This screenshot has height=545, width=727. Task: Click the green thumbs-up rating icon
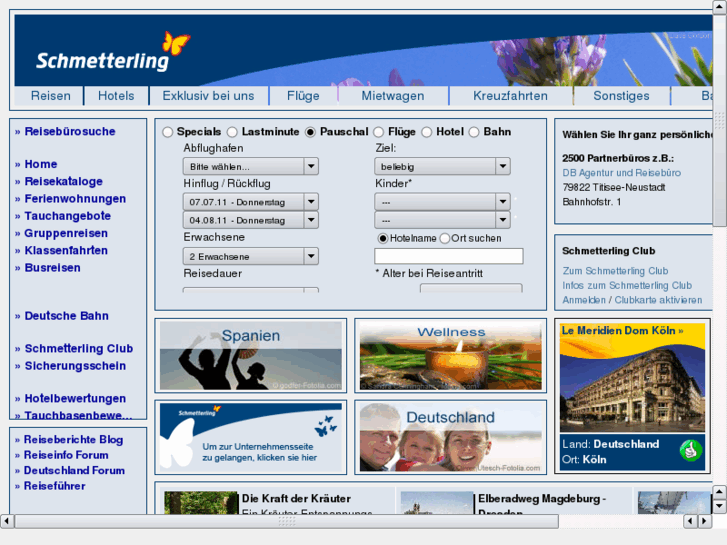click(x=691, y=450)
